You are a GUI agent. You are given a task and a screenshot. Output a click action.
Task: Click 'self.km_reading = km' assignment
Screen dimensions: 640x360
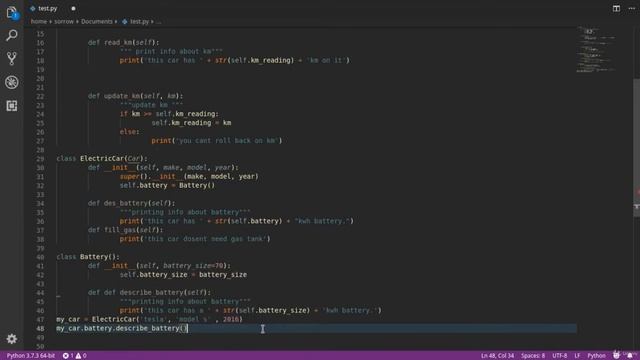coord(191,123)
